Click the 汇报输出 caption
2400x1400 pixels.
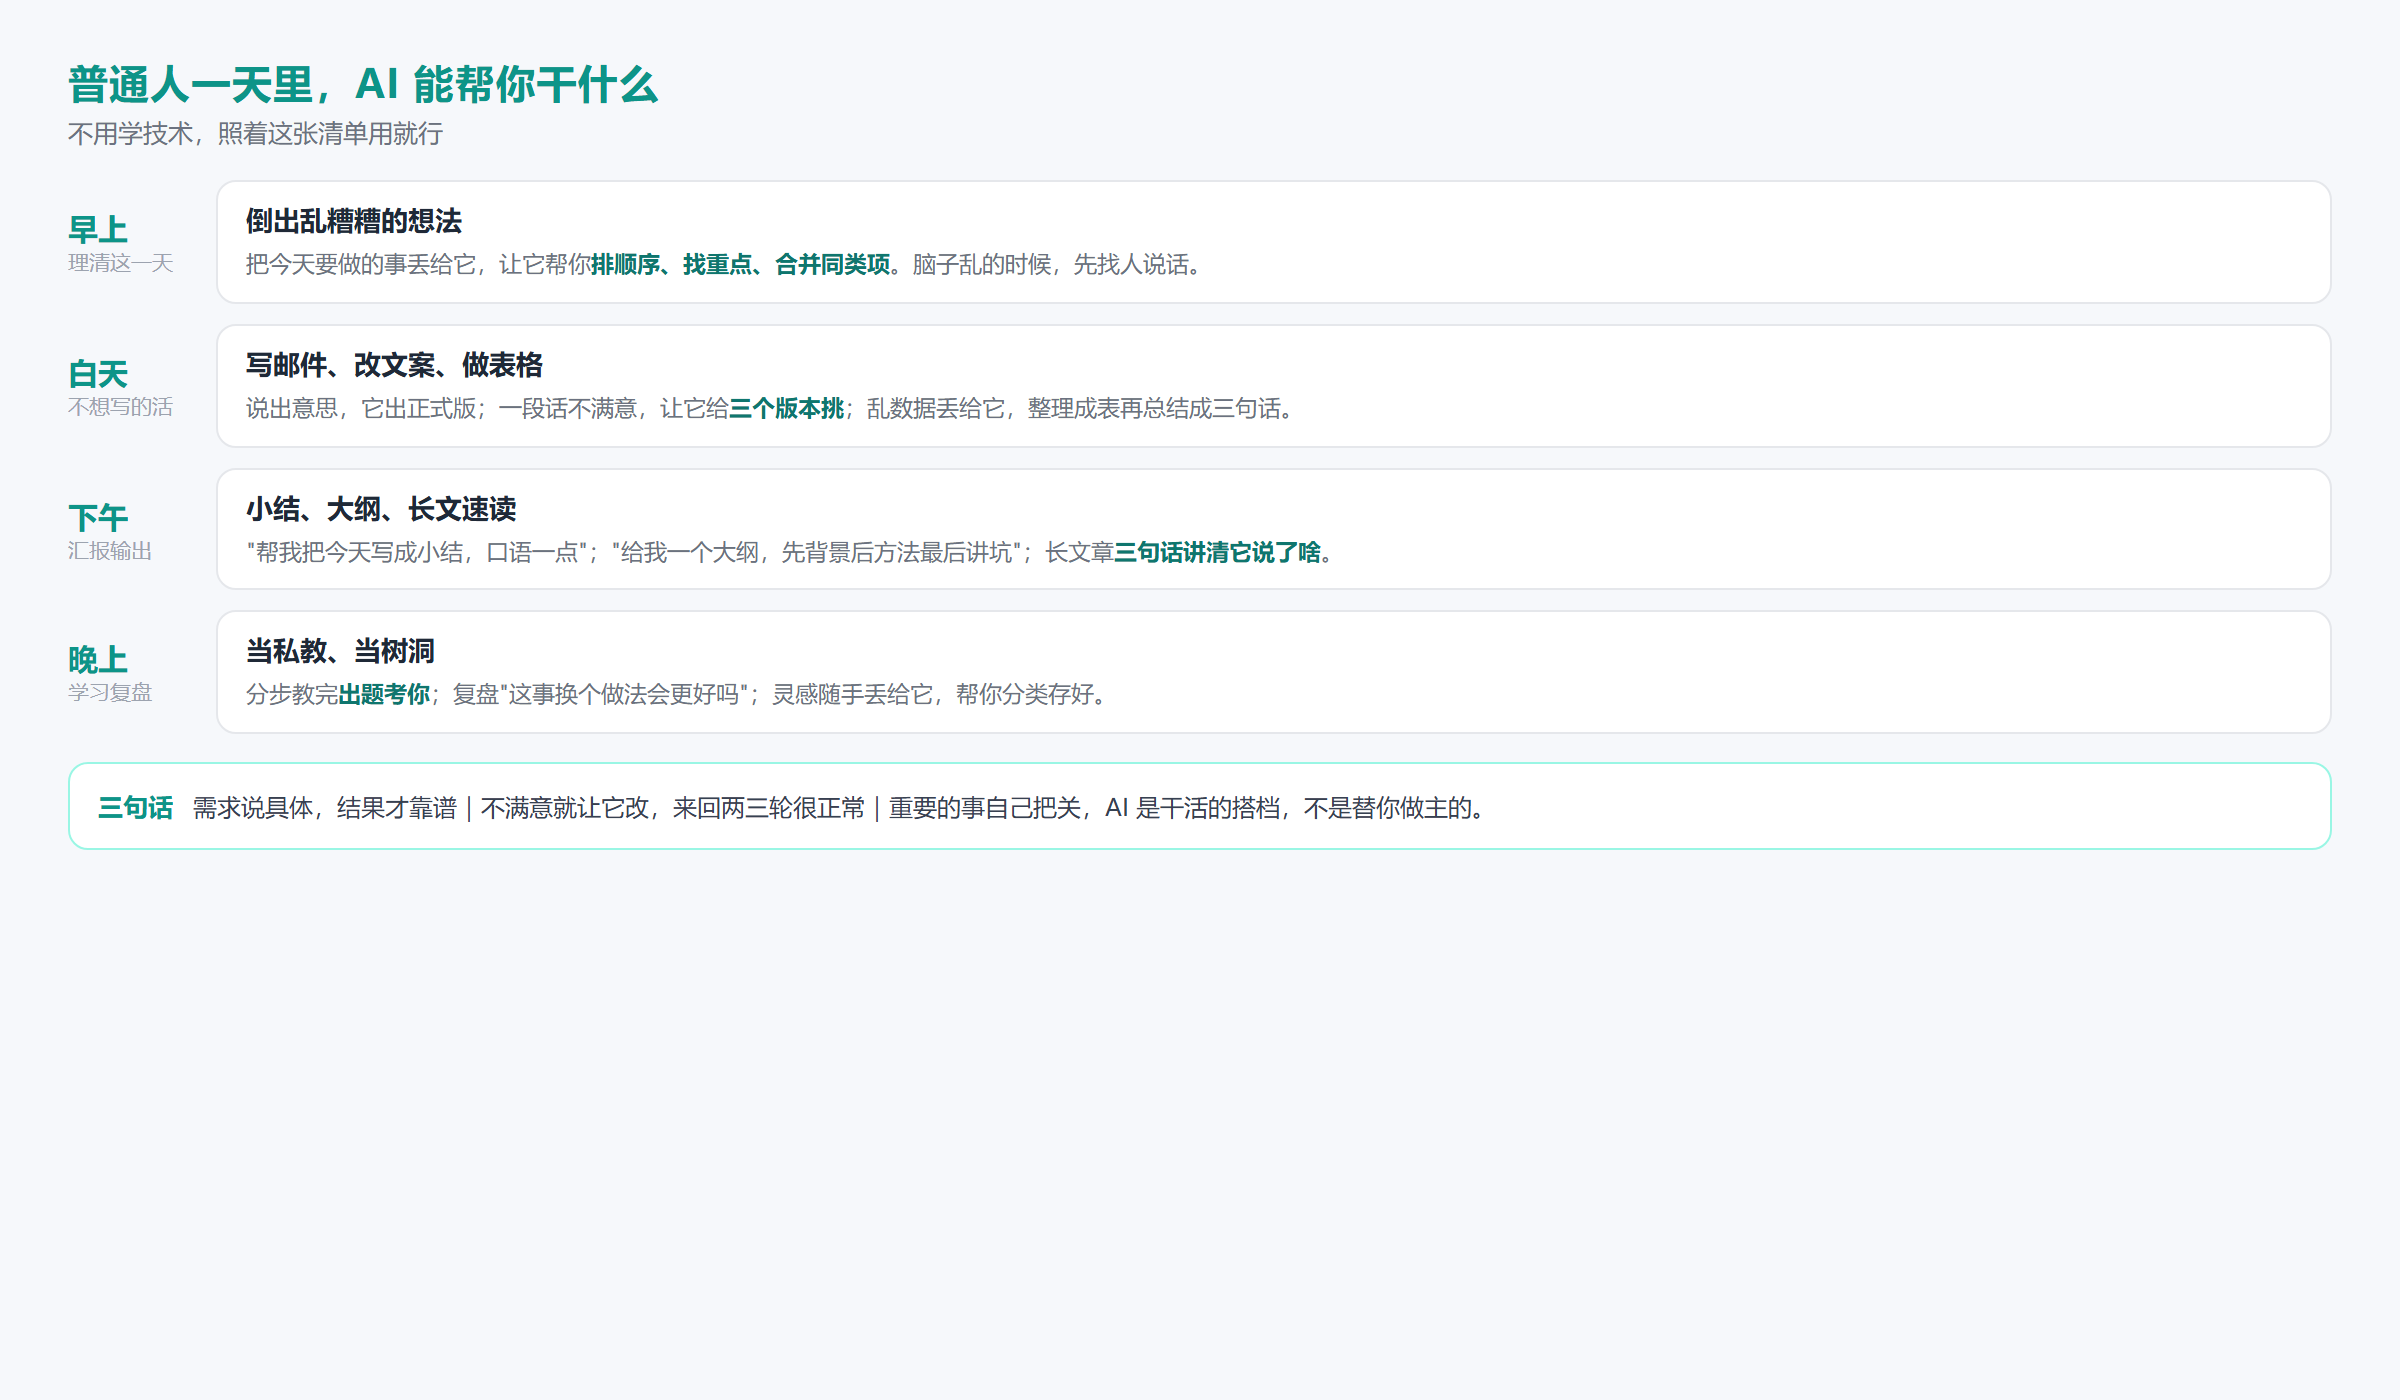pos(110,551)
